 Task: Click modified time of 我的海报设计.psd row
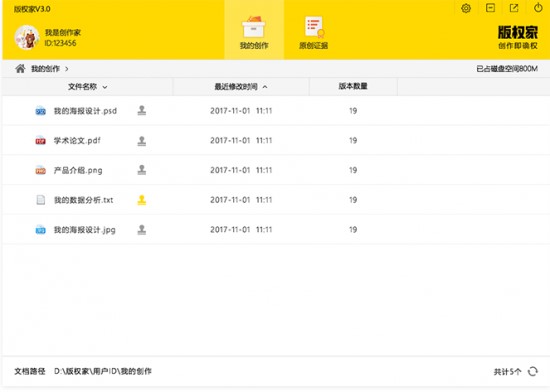pyautogui.click(x=241, y=111)
